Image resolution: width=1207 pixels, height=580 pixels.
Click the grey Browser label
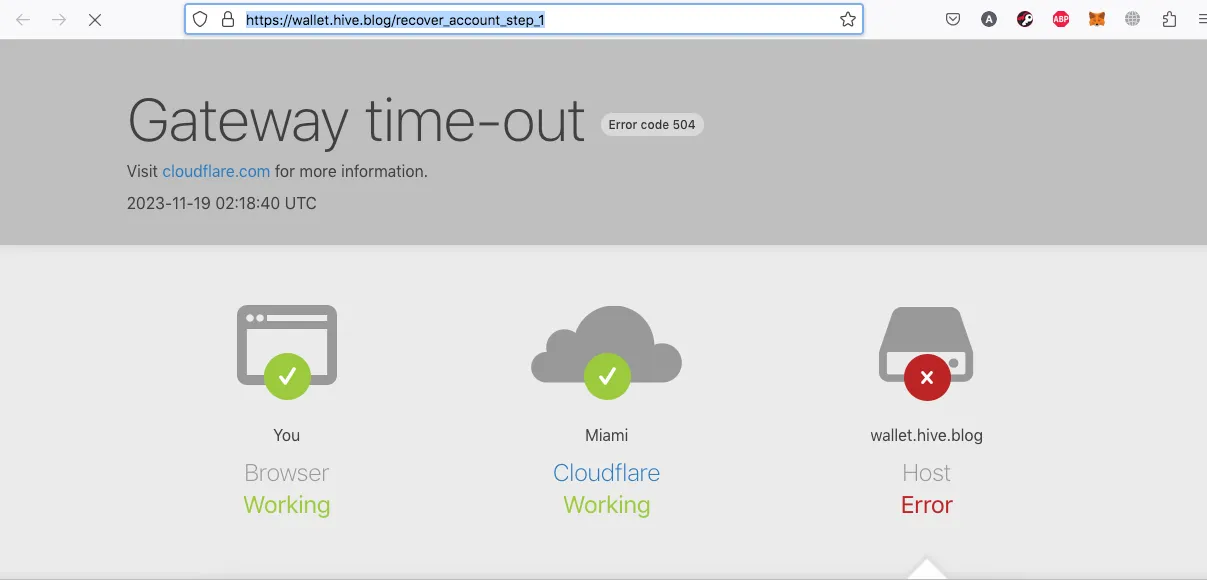[287, 473]
